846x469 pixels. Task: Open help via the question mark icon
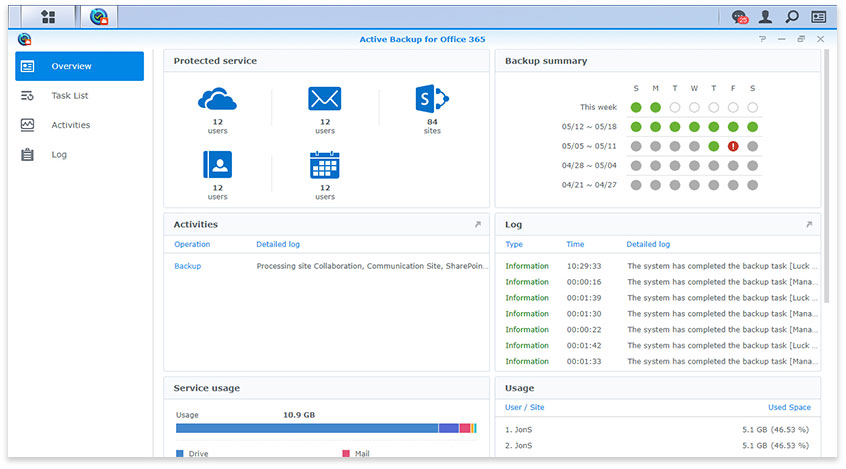(762, 39)
